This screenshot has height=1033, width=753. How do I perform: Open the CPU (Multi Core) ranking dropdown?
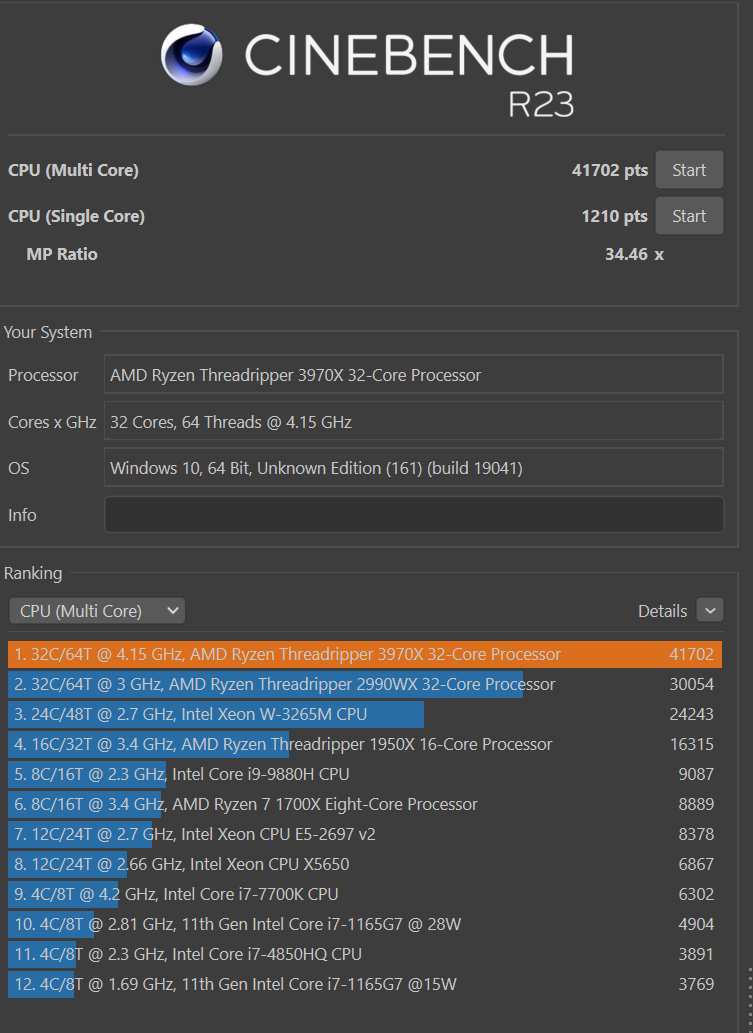click(96, 610)
